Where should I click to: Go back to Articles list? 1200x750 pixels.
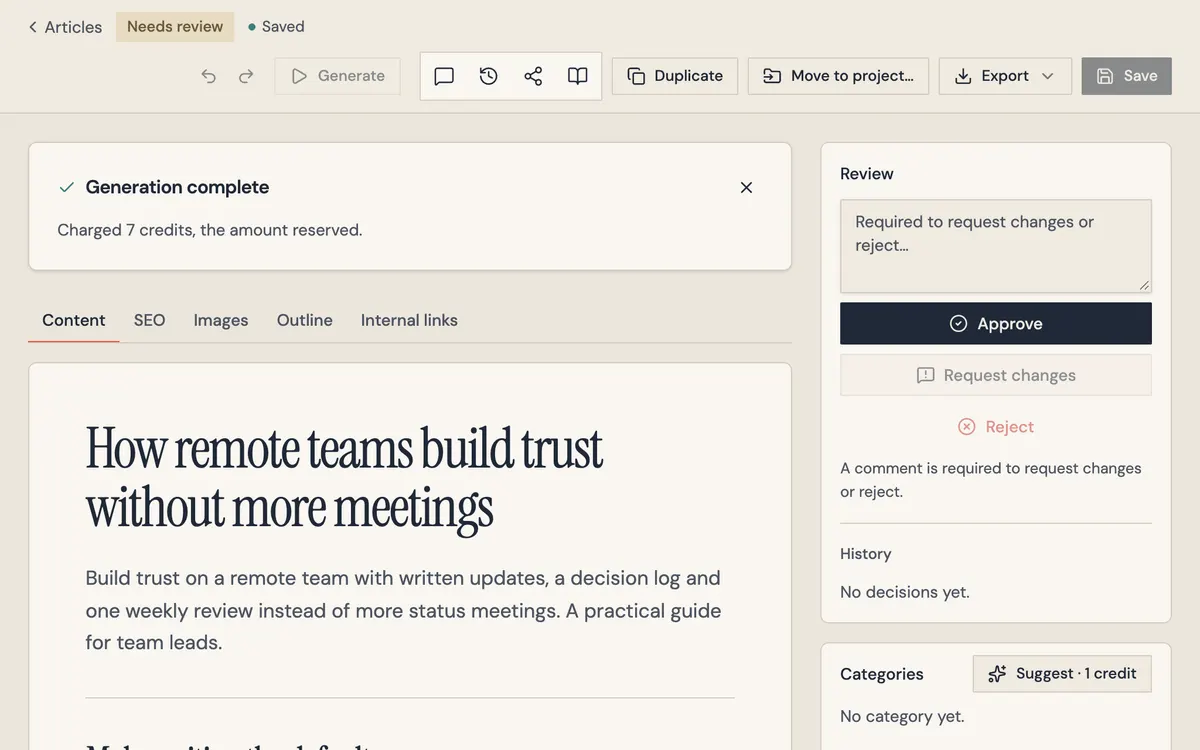pyautogui.click(x=65, y=27)
